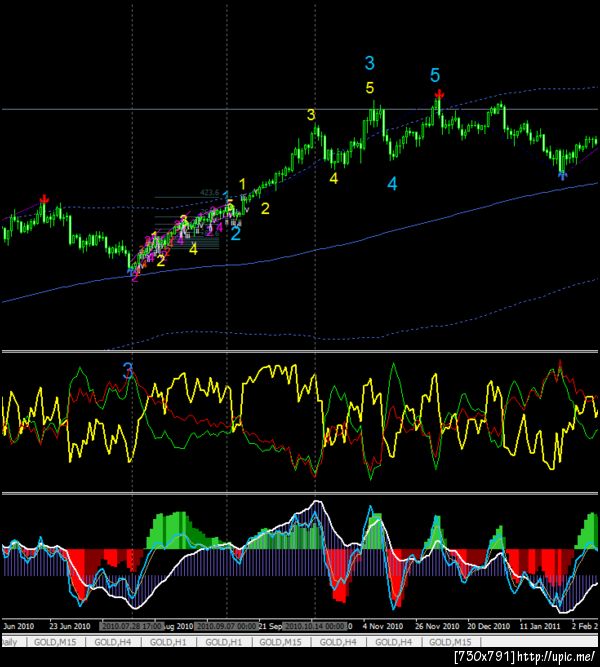Select the blue wave label 5 above the red arrow
This screenshot has width=600, height=667.
pos(434,75)
